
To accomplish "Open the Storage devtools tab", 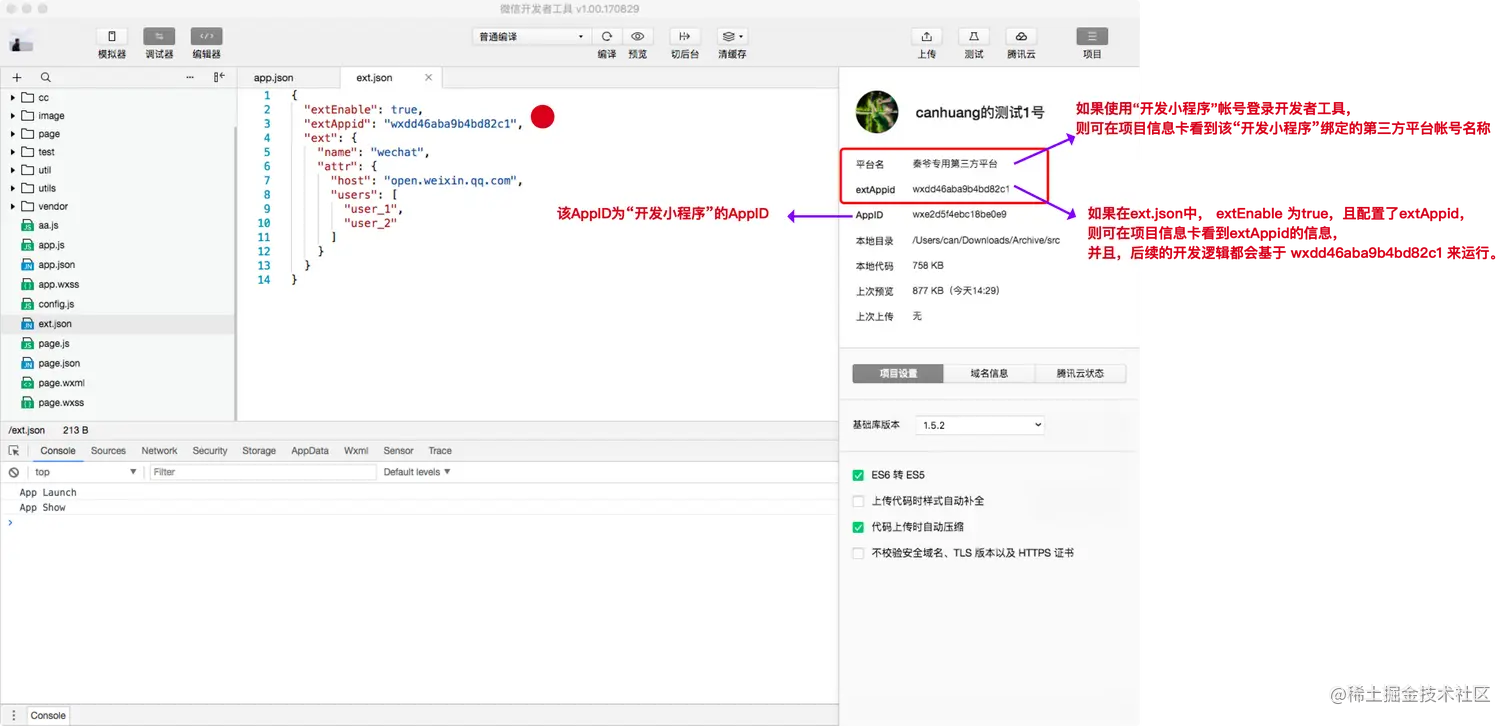I will click(x=259, y=451).
